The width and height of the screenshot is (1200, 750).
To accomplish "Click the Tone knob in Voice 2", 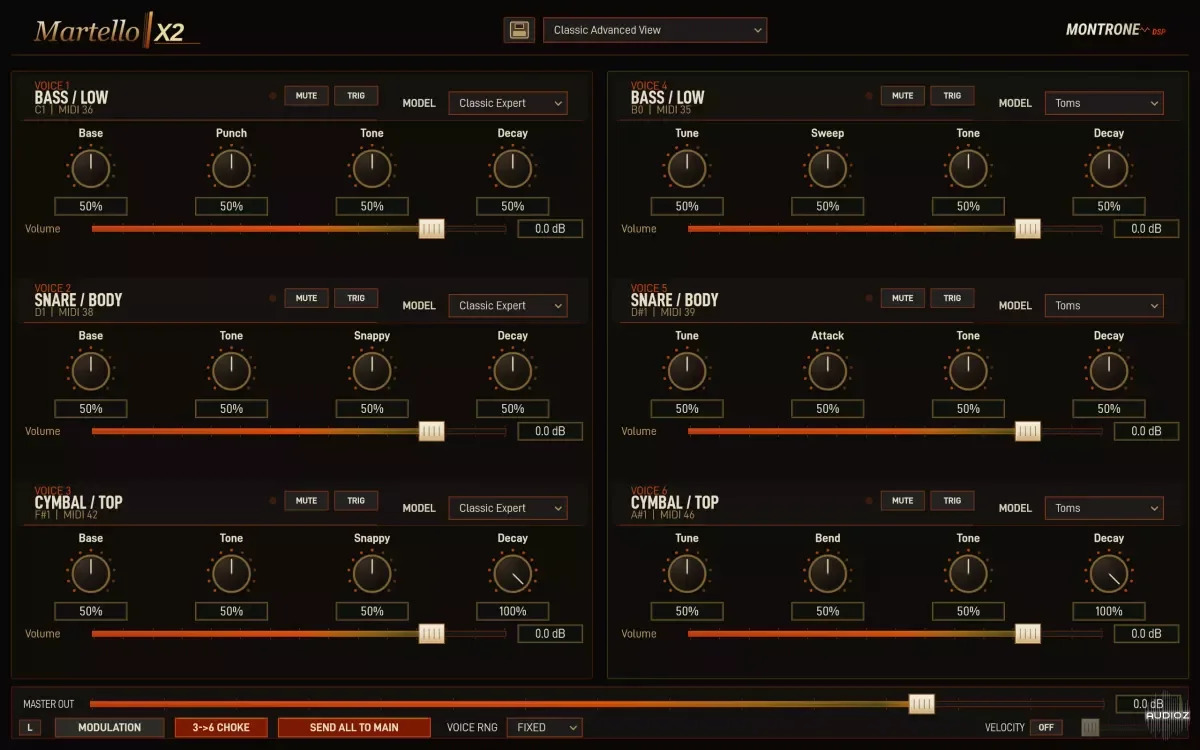I will (231, 372).
